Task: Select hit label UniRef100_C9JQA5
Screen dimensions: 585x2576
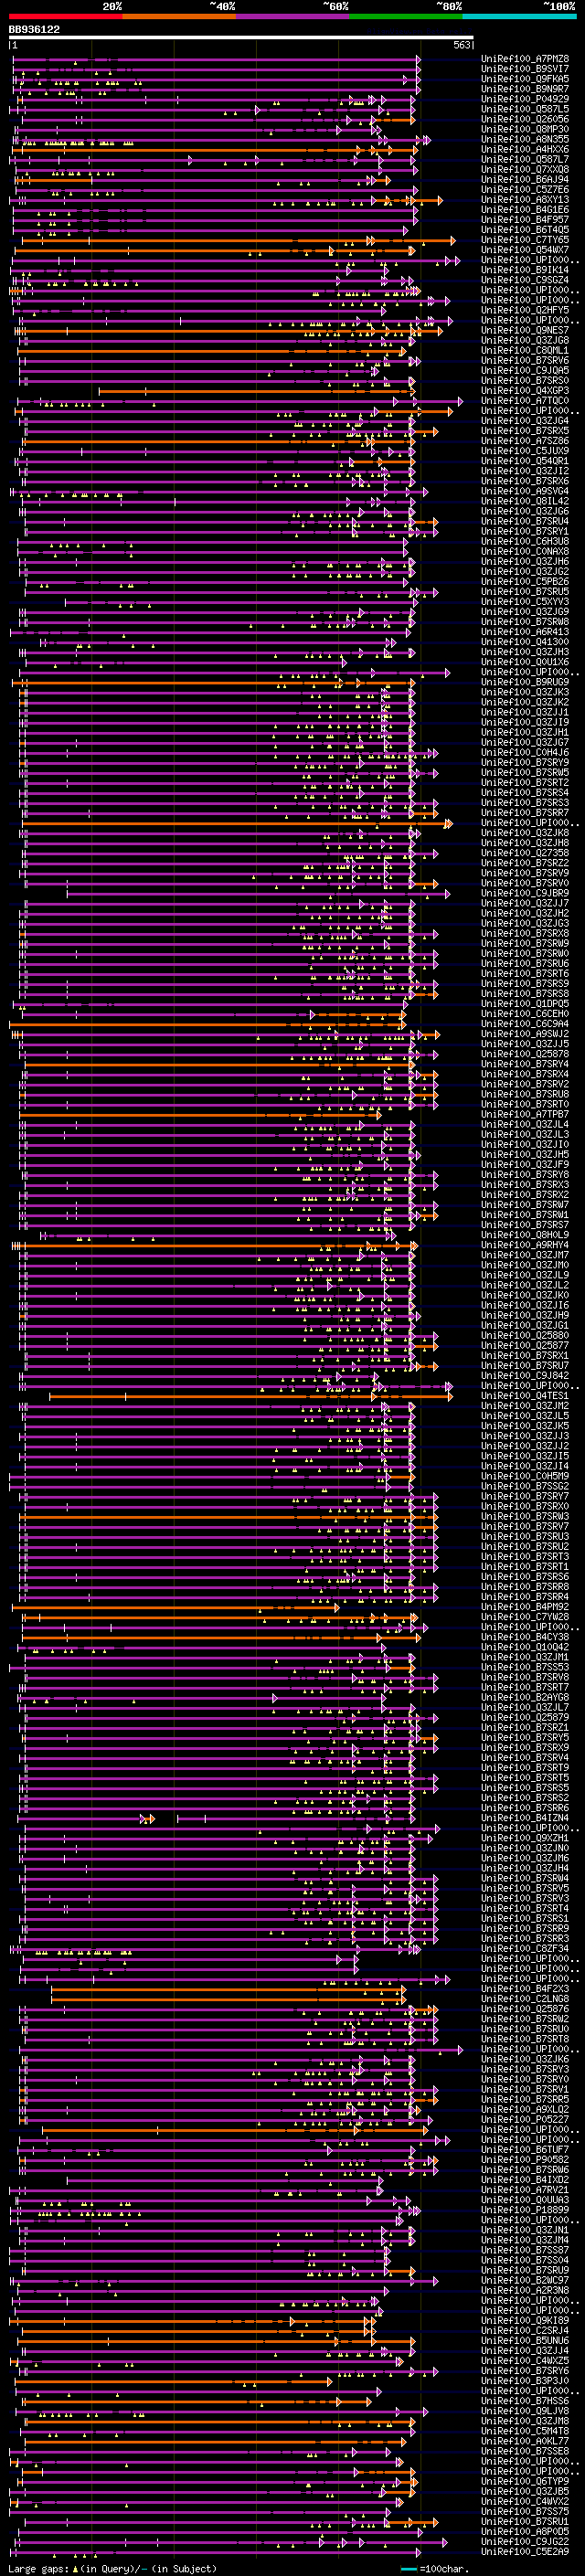Action: (525, 370)
